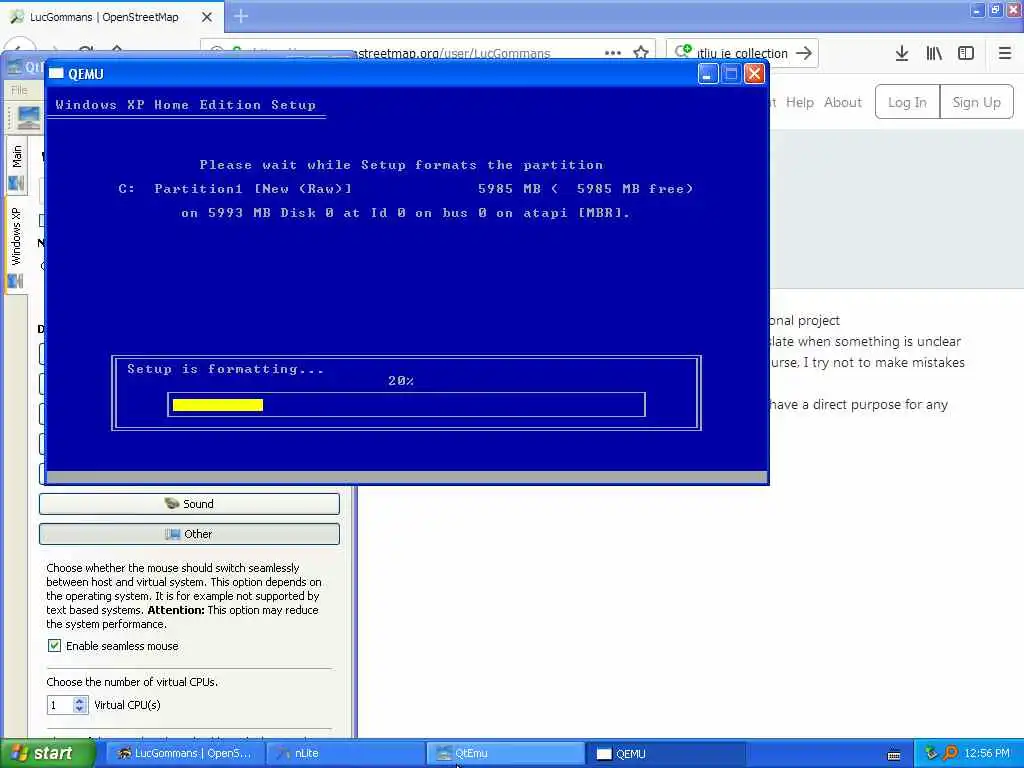Screen dimensions: 1024x768
Task: Click search engine icon in search box
Action: [683, 51]
